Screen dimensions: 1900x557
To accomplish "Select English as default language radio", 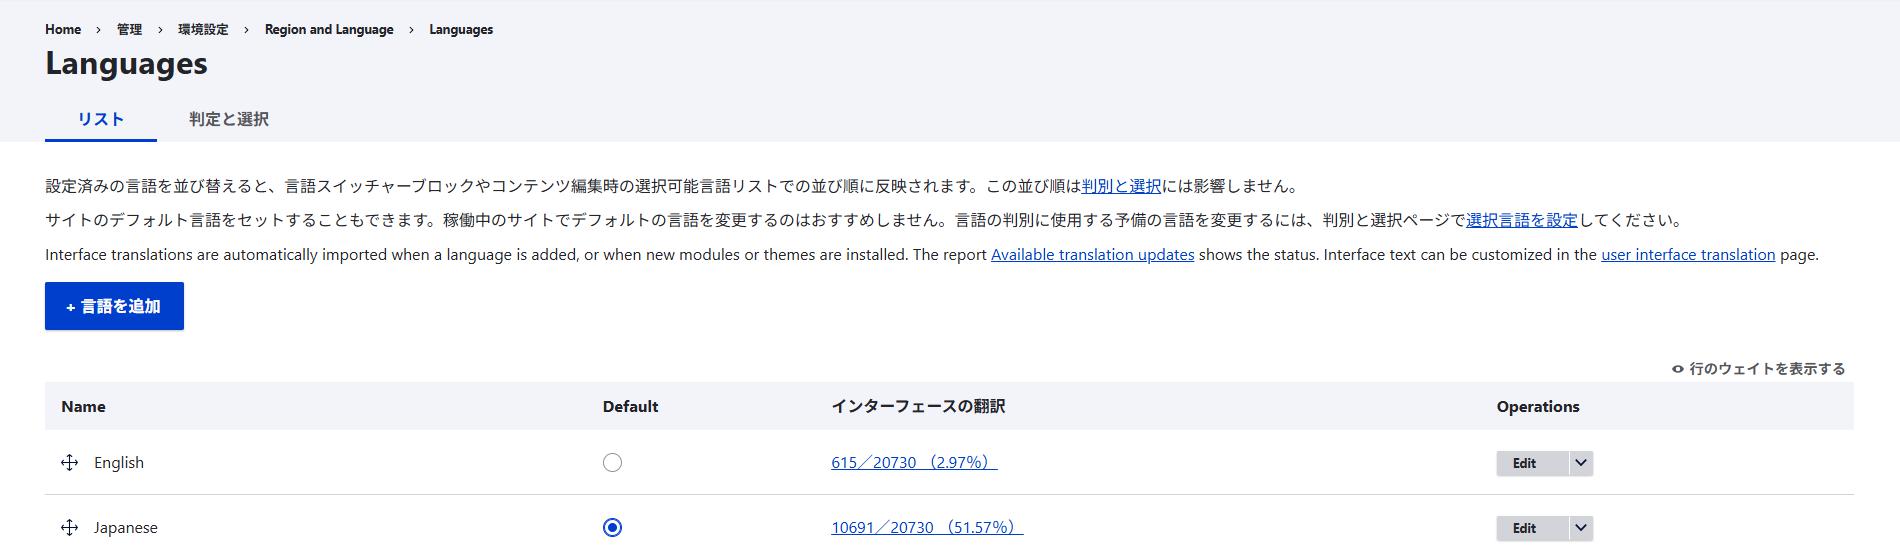I will coord(612,462).
